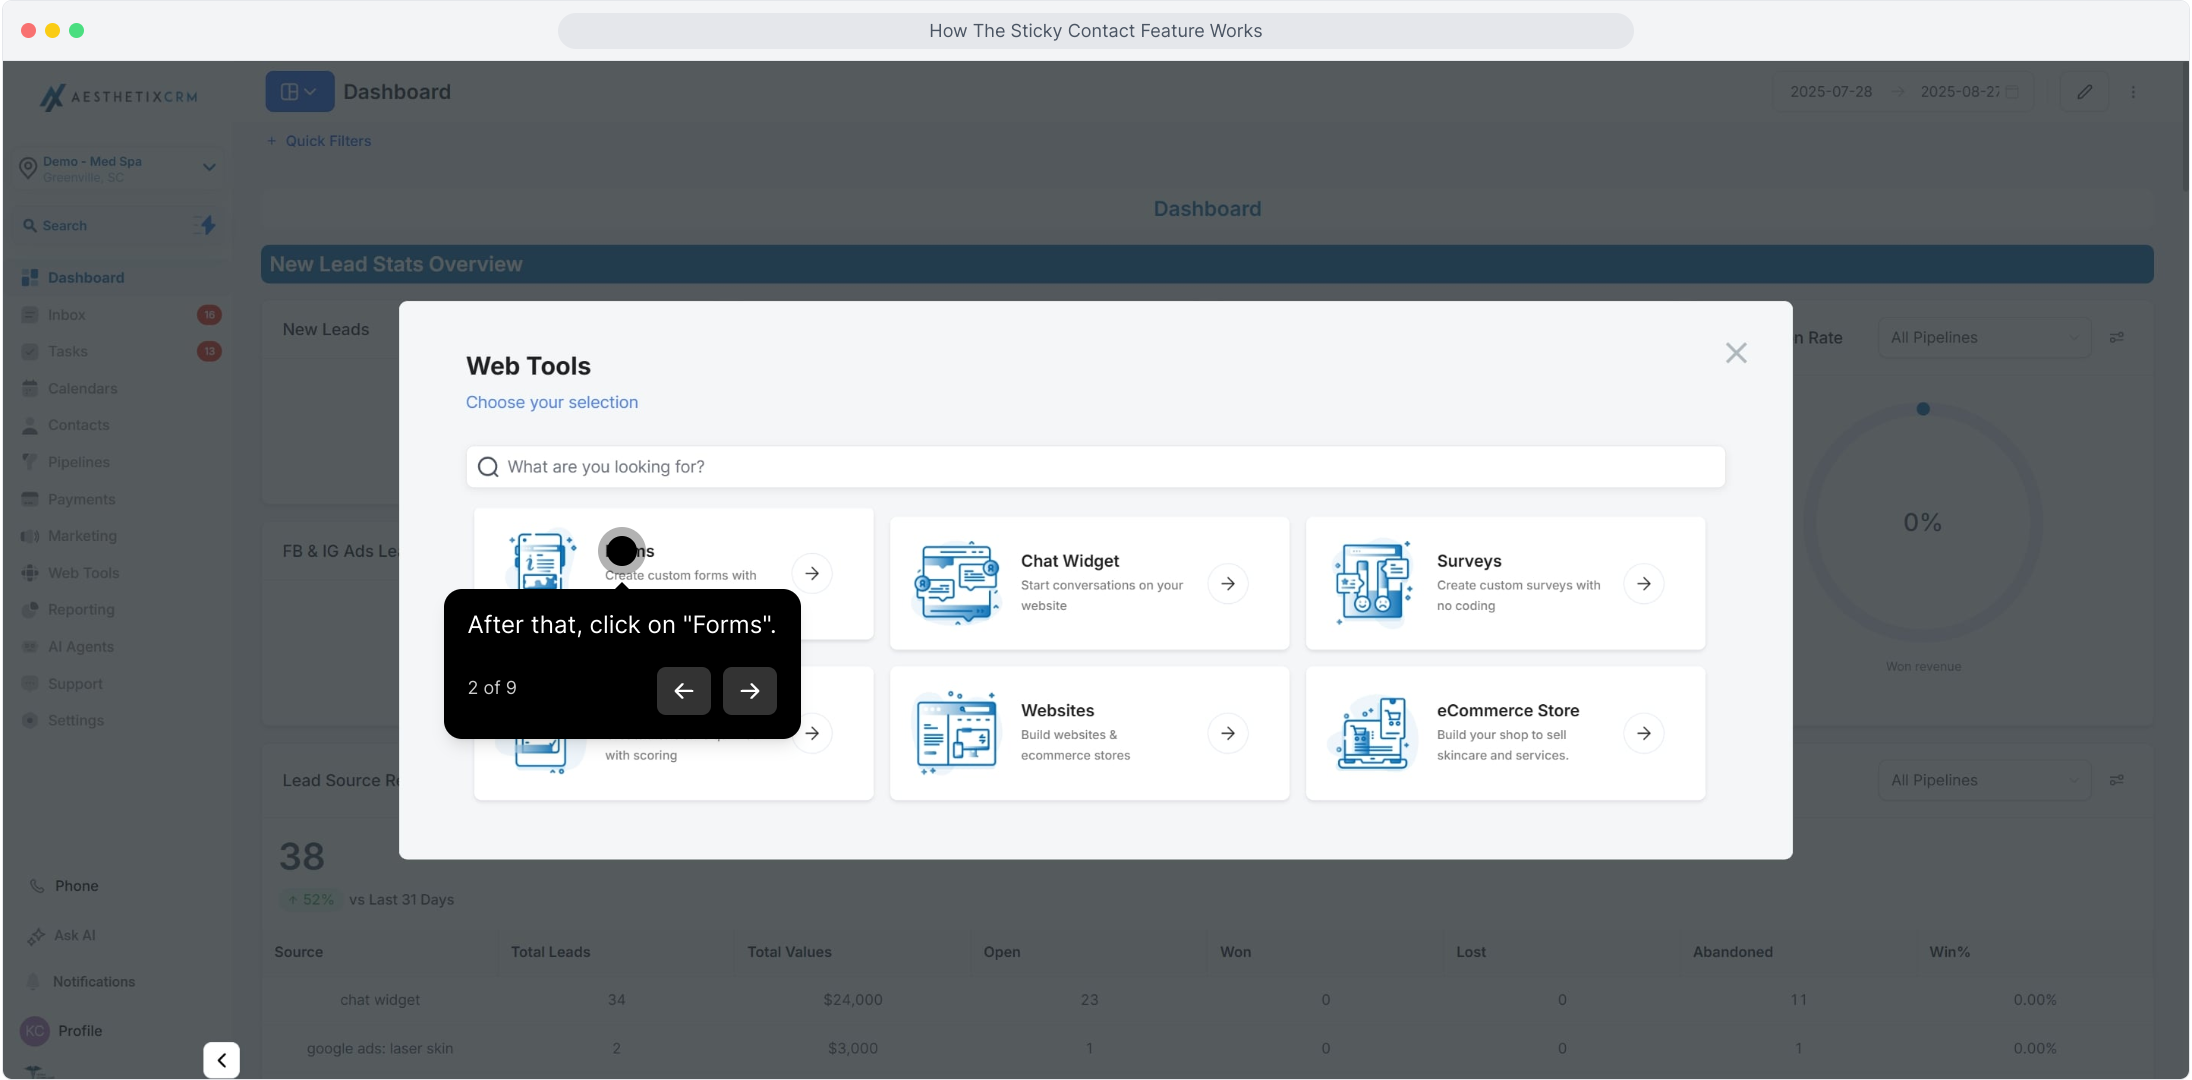Open Reporting in the sidebar

[120, 610]
